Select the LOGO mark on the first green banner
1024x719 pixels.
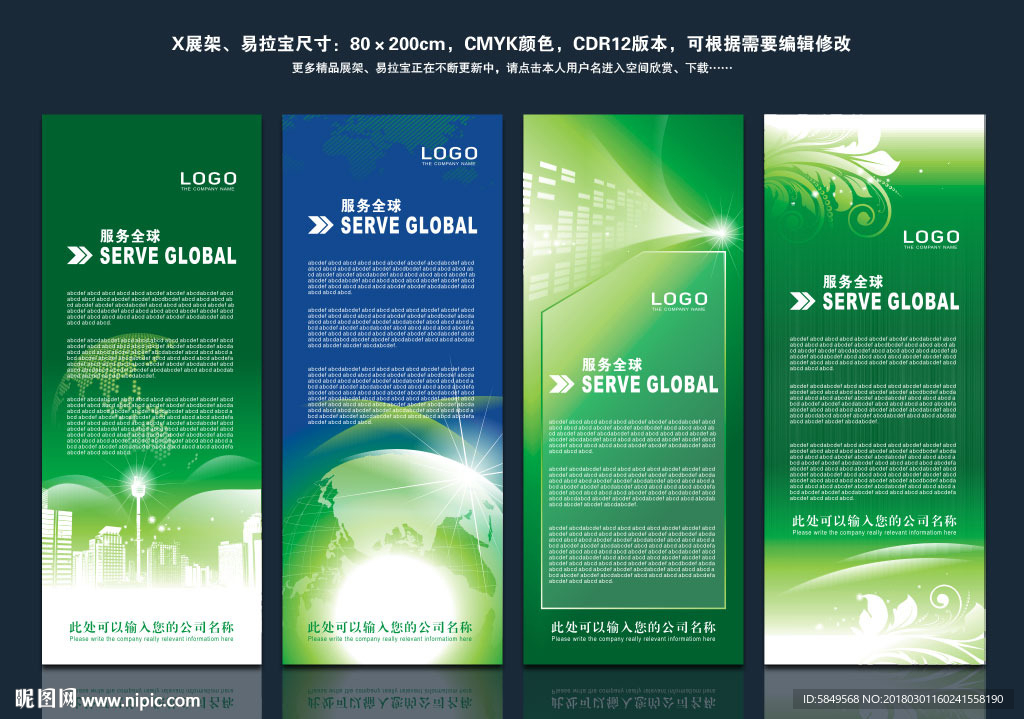(208, 180)
